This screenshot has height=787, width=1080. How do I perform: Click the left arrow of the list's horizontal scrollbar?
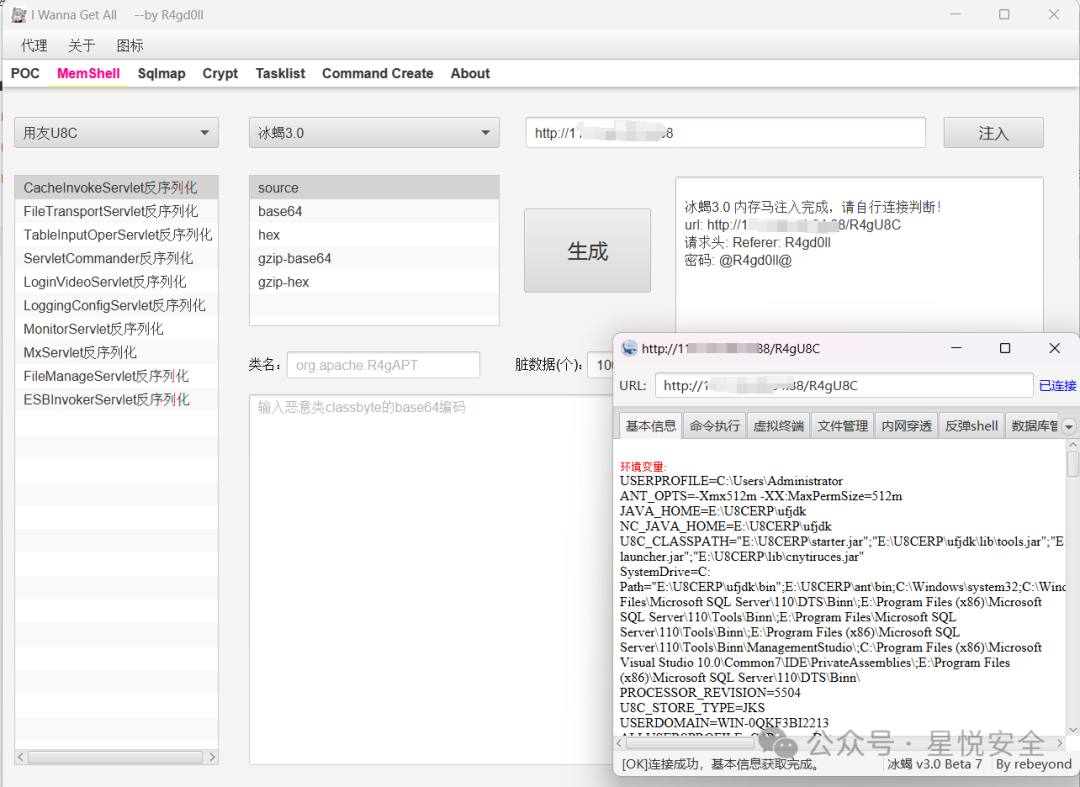click(21, 757)
